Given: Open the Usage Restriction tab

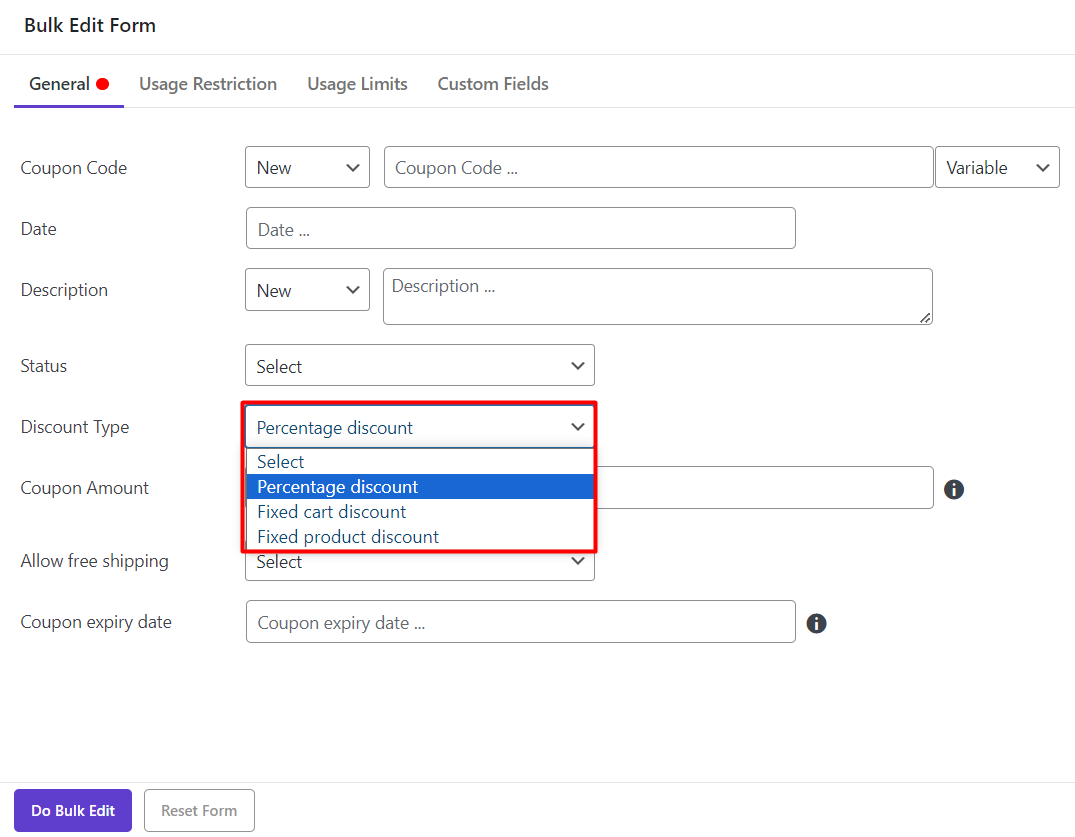Looking at the screenshot, I should 208,84.
